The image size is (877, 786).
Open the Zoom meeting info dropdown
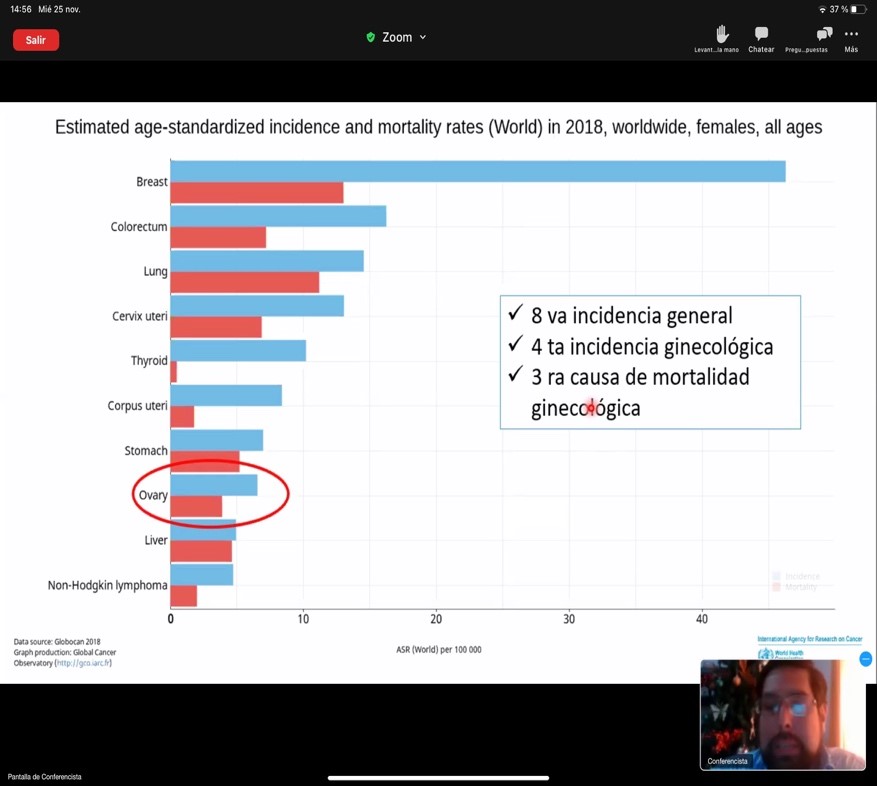click(397, 37)
